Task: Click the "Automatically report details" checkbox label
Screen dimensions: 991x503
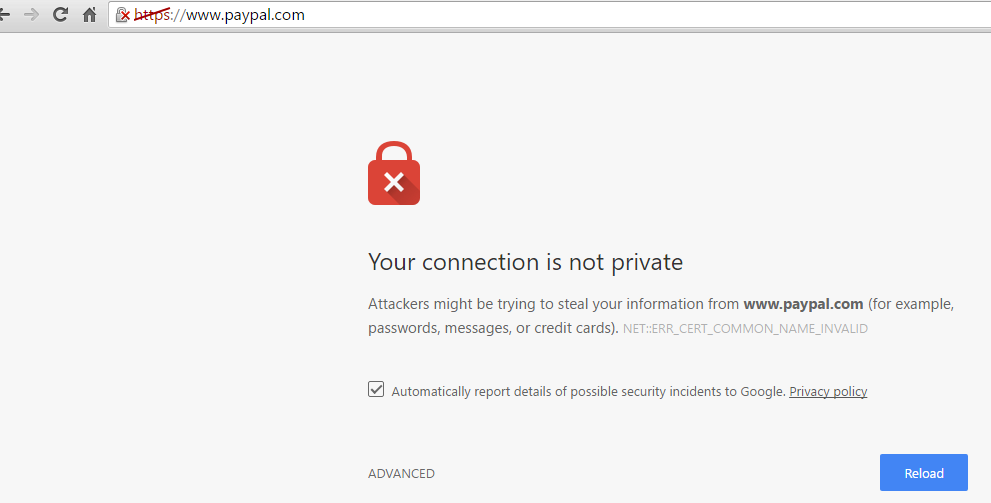Action: click(x=588, y=392)
